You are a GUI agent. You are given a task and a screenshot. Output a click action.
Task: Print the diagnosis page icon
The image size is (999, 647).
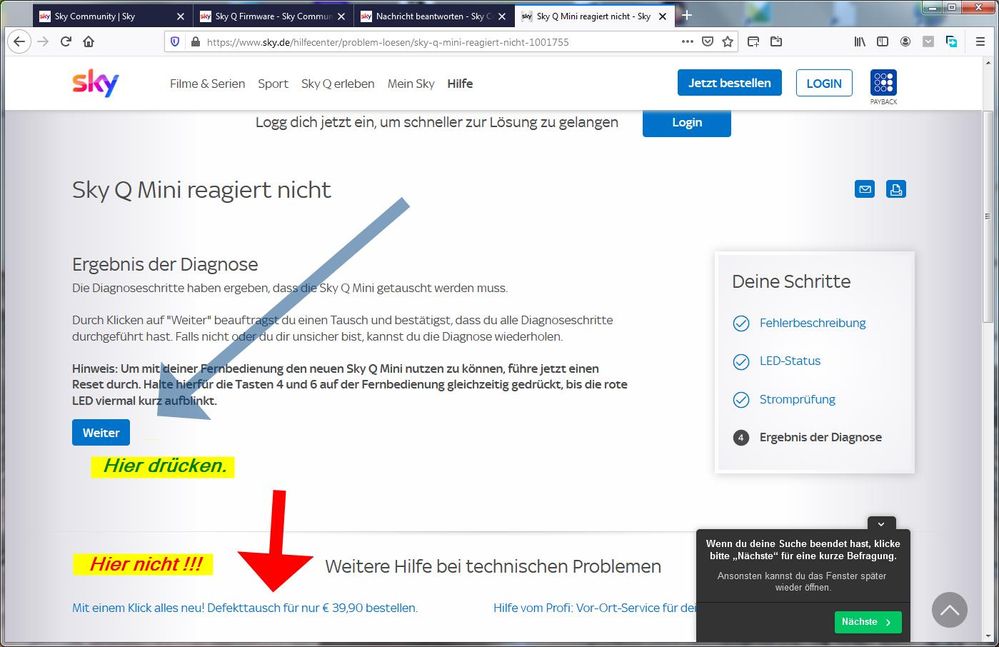(896, 189)
